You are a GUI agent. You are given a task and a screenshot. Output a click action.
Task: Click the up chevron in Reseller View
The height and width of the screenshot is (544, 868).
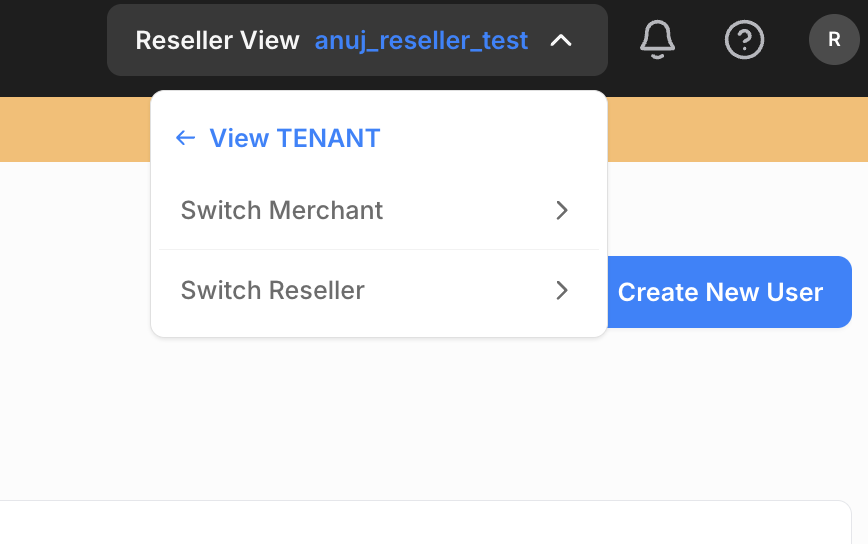pyautogui.click(x=561, y=41)
